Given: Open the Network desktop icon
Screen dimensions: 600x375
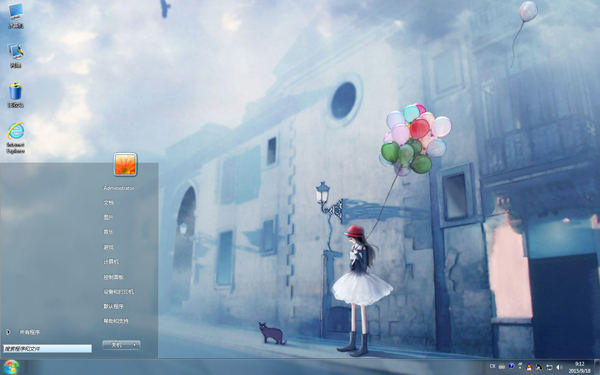Looking at the screenshot, I should [x=16, y=55].
